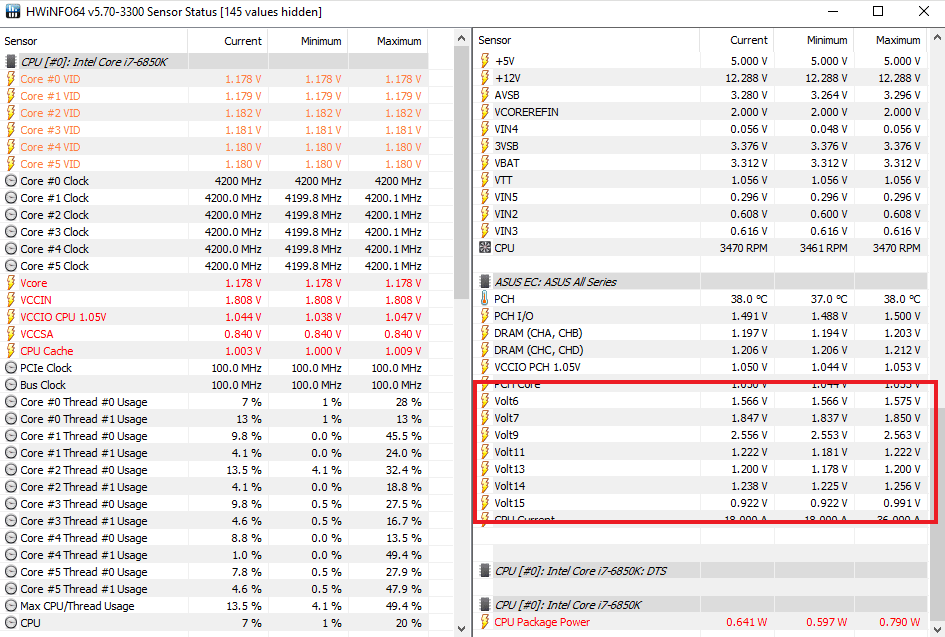Click the clock icon beside Core #4 Clock

tap(10, 249)
